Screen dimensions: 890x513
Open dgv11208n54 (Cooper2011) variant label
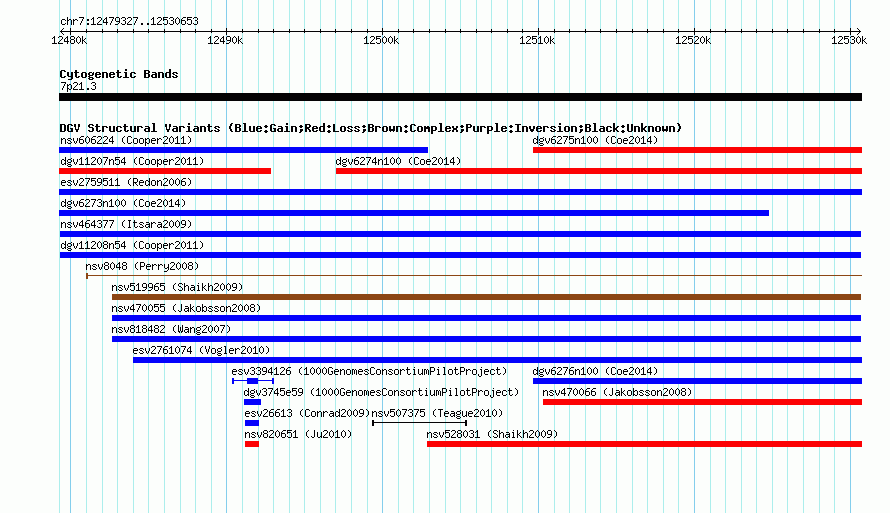tap(132, 245)
